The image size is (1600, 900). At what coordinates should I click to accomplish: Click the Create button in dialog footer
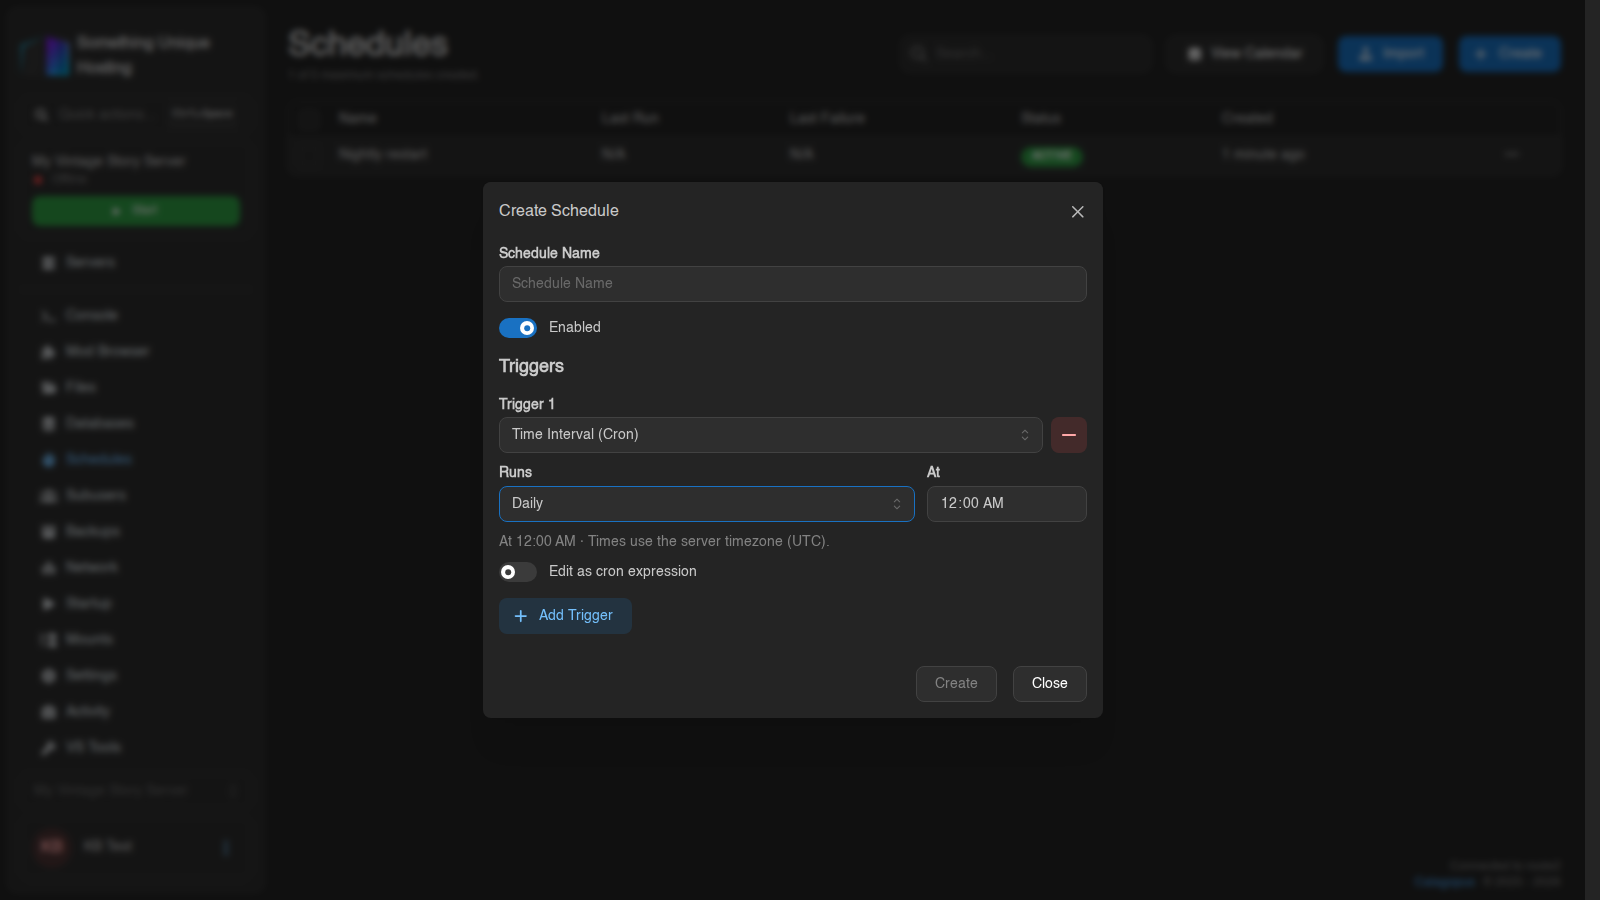pyautogui.click(x=956, y=684)
